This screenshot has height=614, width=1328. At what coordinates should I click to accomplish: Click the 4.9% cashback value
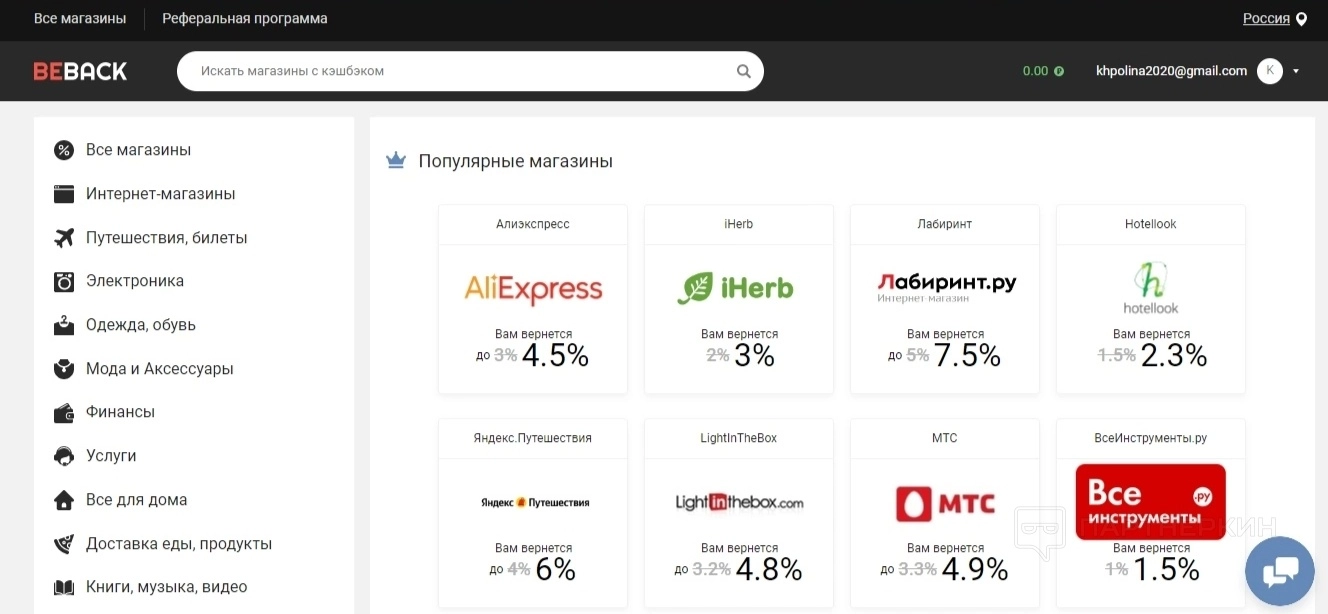click(x=975, y=569)
